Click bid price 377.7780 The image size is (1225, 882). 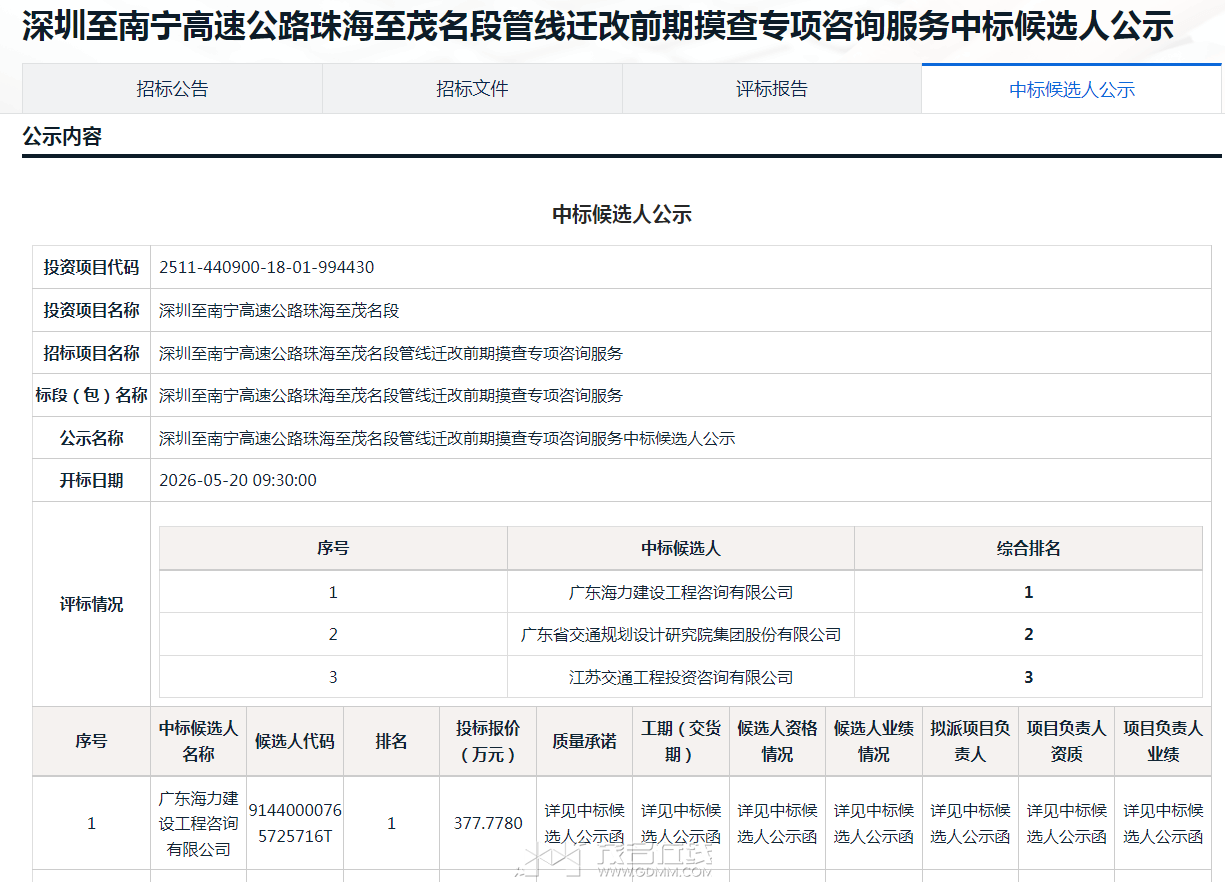click(x=488, y=823)
